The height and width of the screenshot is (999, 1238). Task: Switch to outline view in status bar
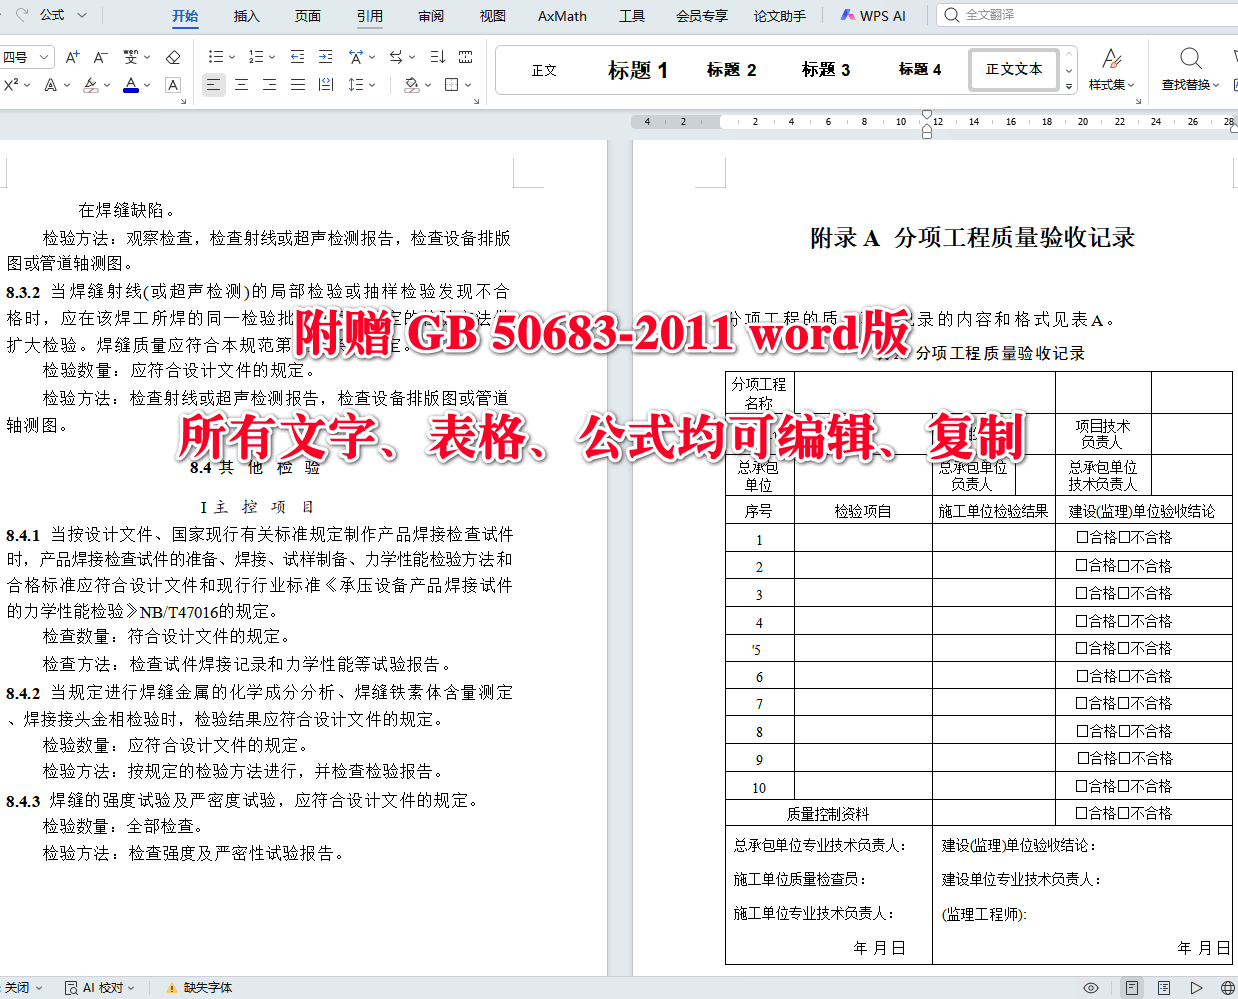pos(1164,988)
